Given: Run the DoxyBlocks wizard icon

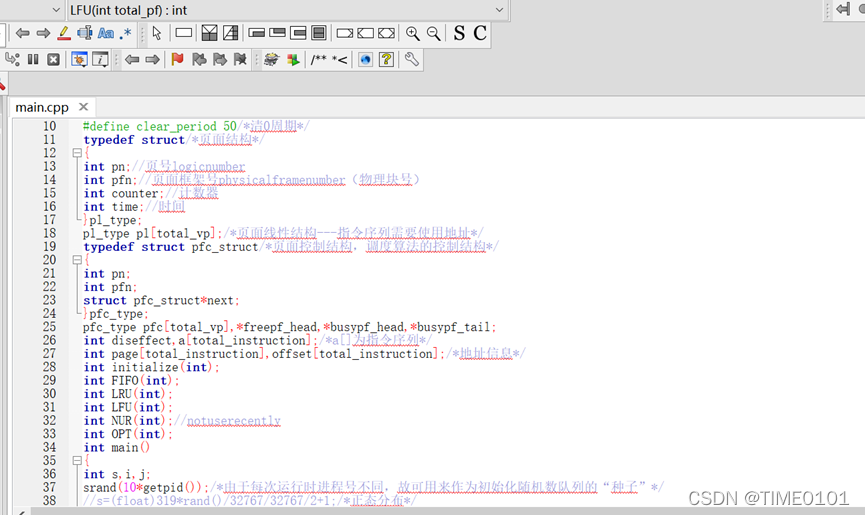Looking at the screenshot, I should pyautogui.click(x=271, y=59).
